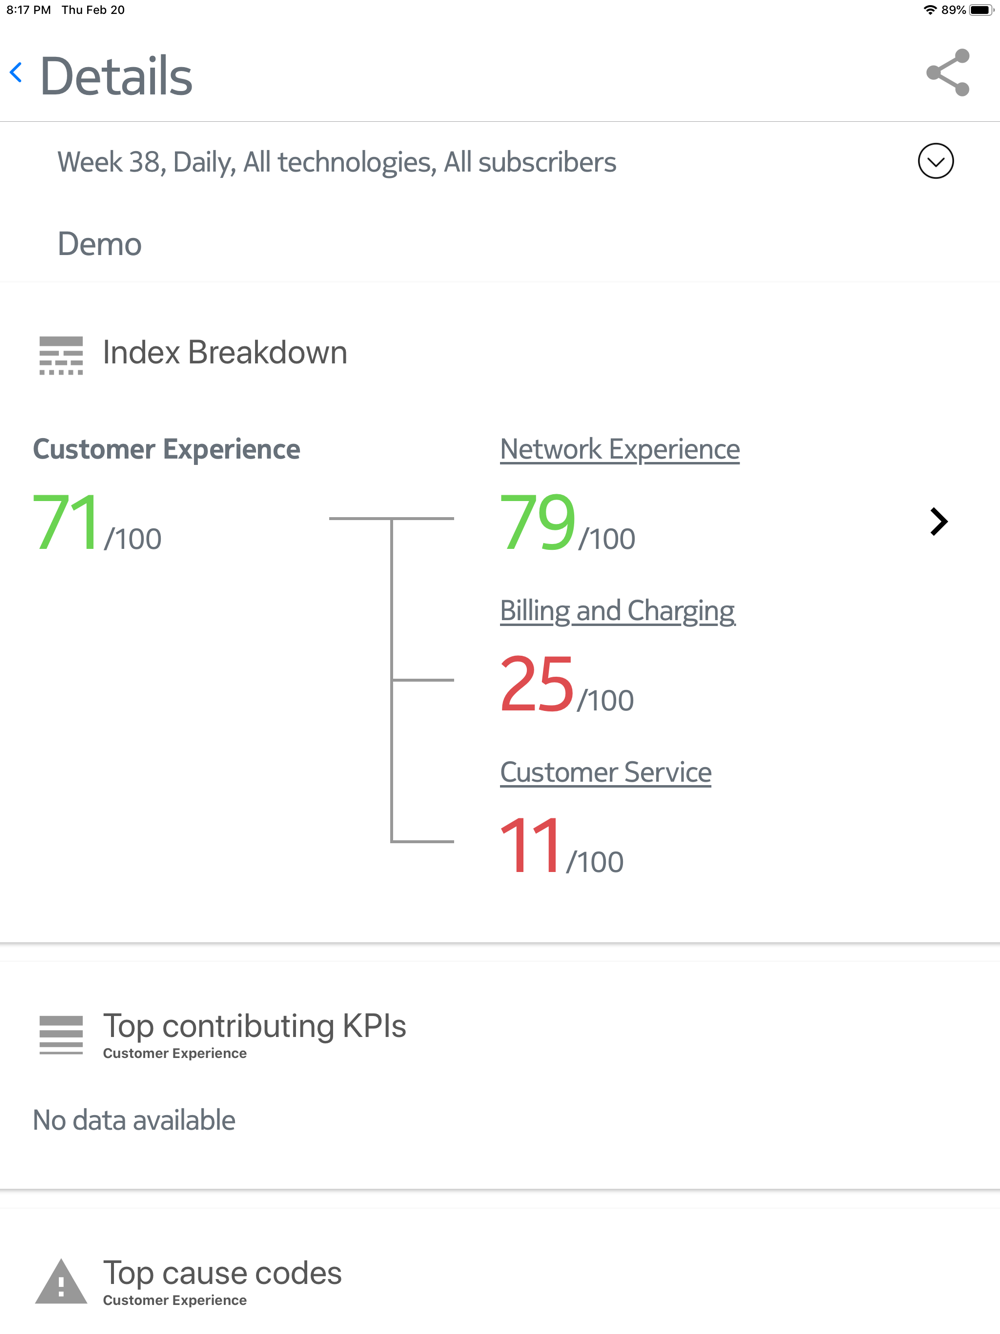Click the Index Breakdown table icon
The image size is (1000, 1334).
(61, 355)
